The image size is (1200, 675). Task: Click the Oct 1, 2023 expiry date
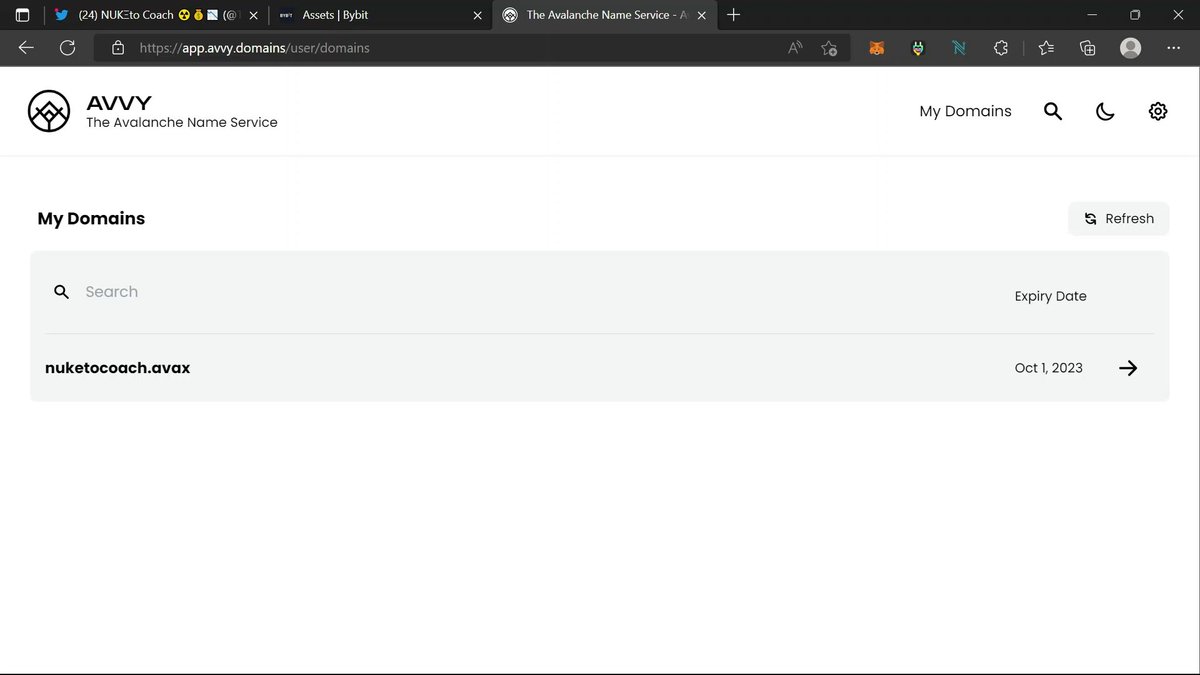(x=1048, y=368)
